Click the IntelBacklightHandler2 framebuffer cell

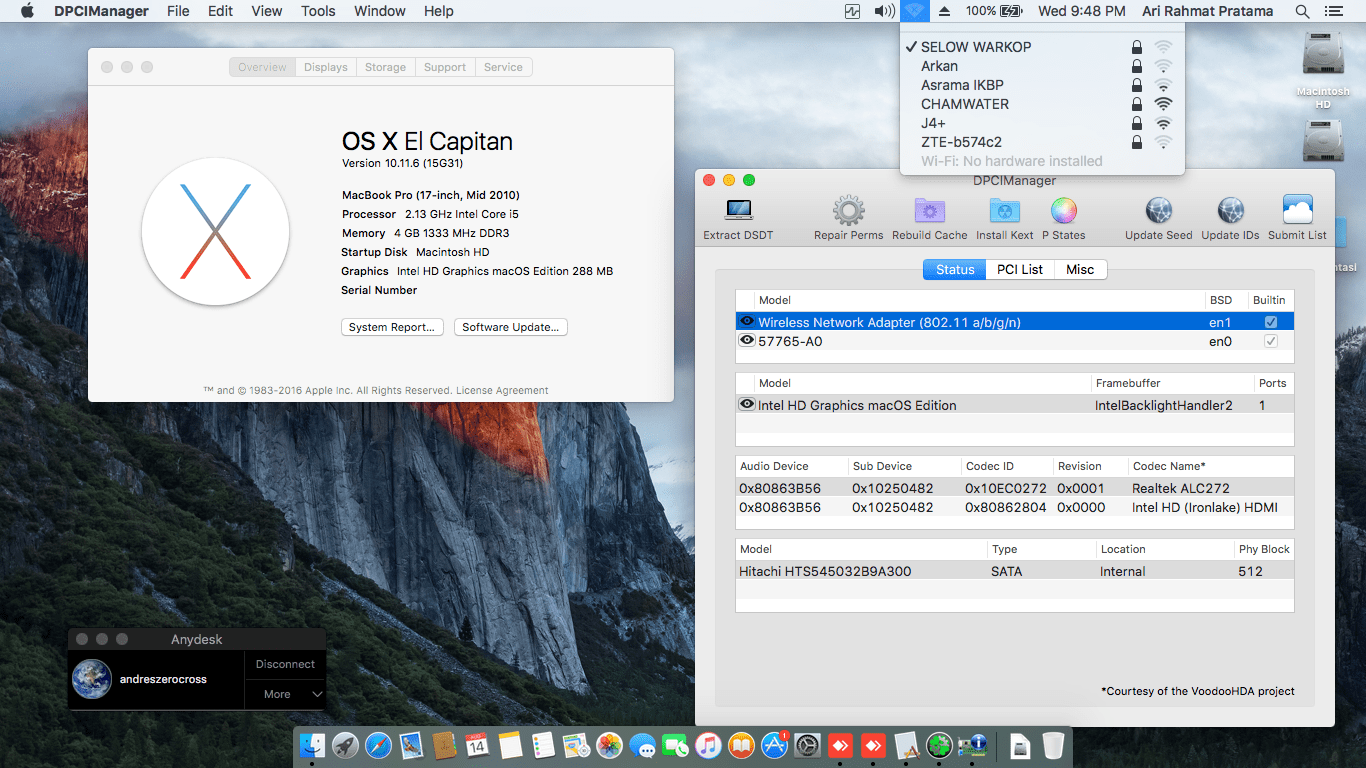click(x=1164, y=405)
